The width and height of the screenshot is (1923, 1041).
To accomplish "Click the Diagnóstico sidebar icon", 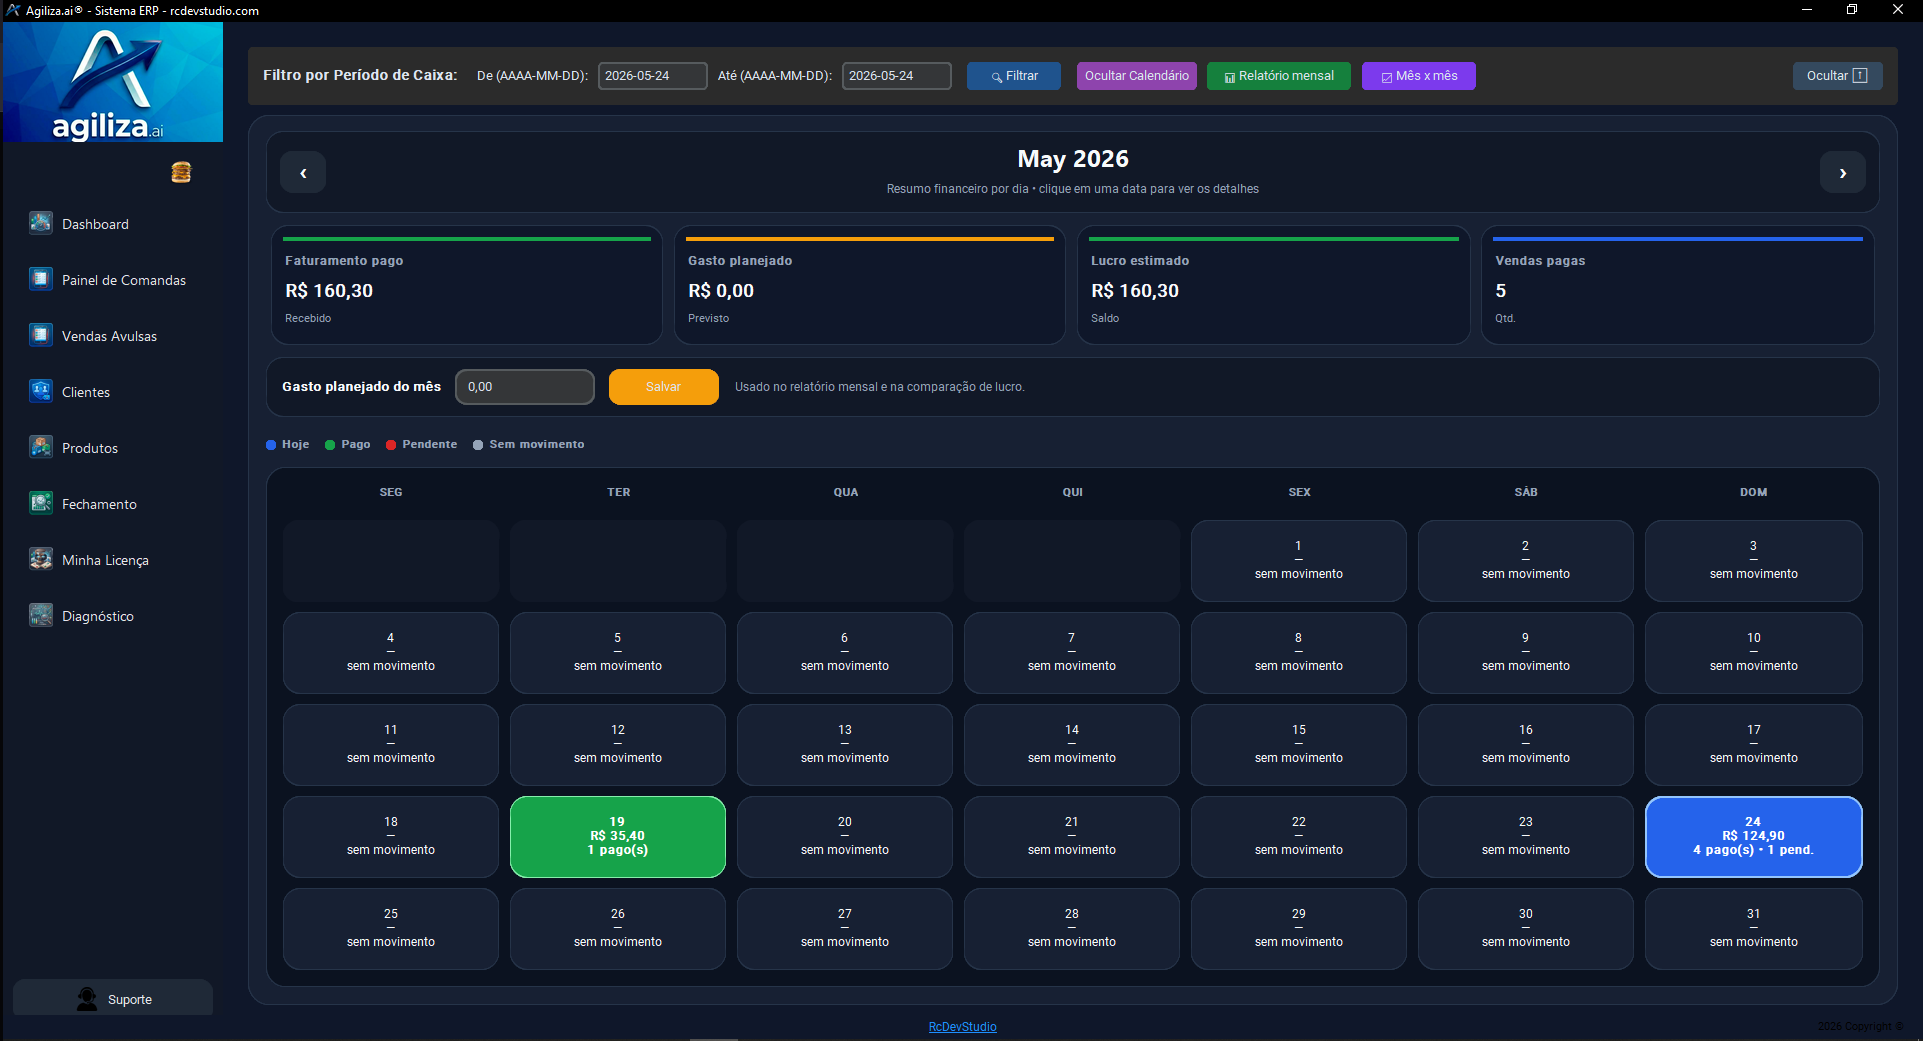I will point(41,615).
